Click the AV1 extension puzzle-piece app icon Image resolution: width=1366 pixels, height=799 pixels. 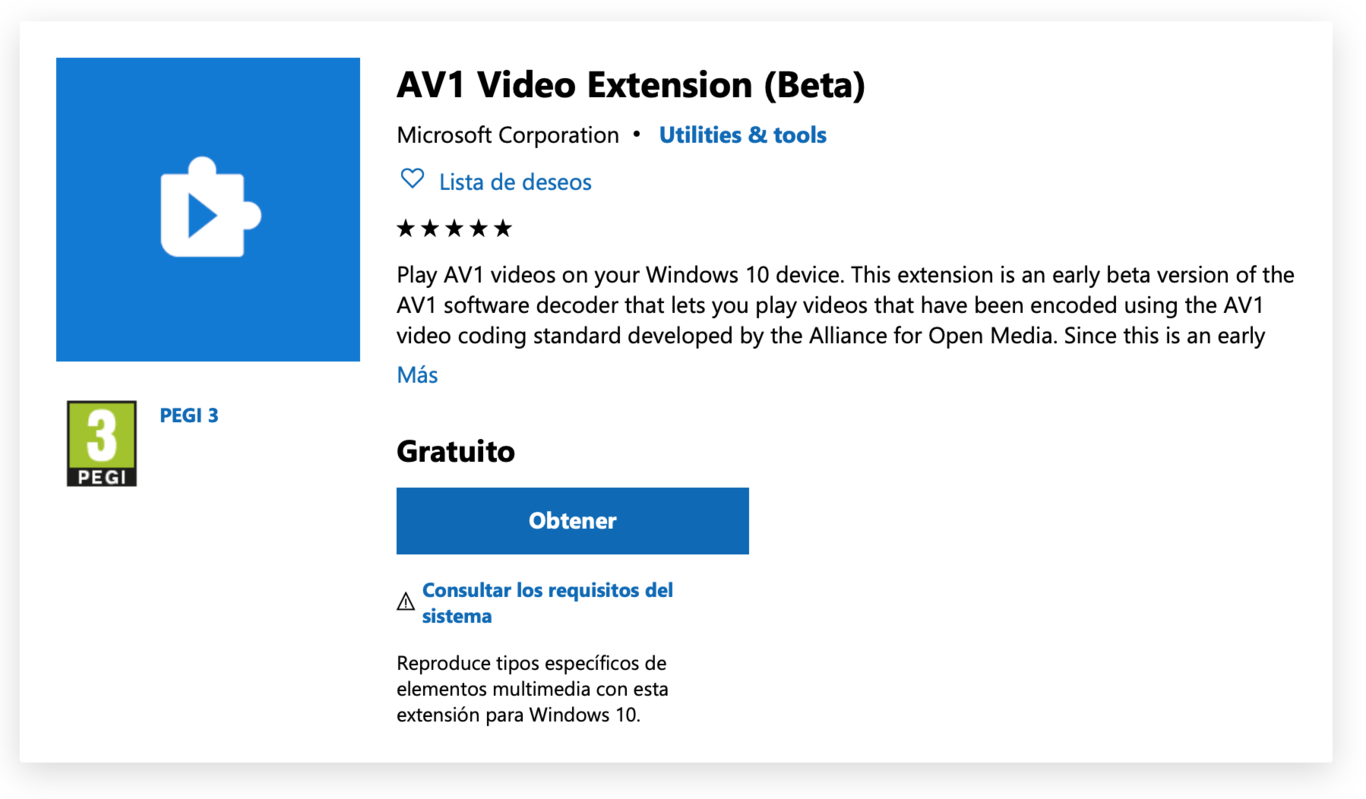click(x=208, y=208)
